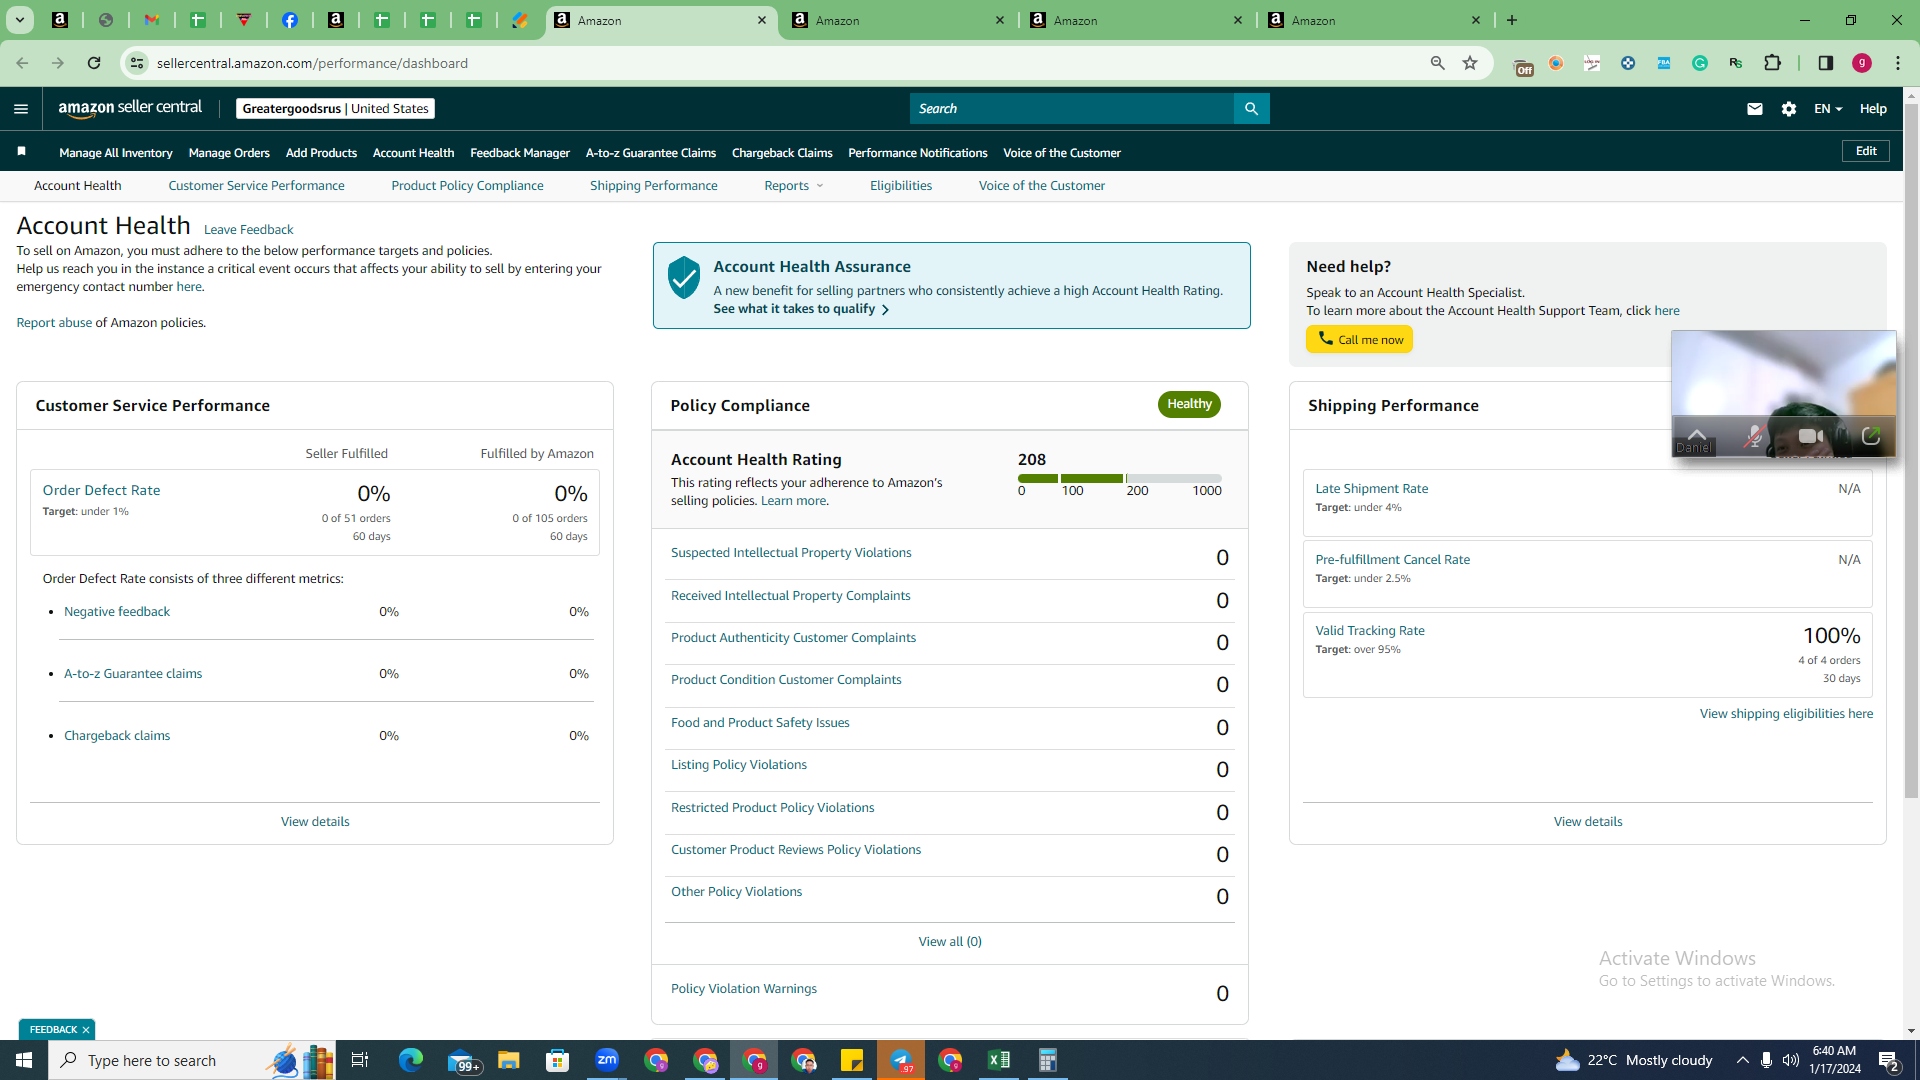The height and width of the screenshot is (1080, 1920).
Task: Expand See what it takes to qualify
Action: (x=801, y=309)
